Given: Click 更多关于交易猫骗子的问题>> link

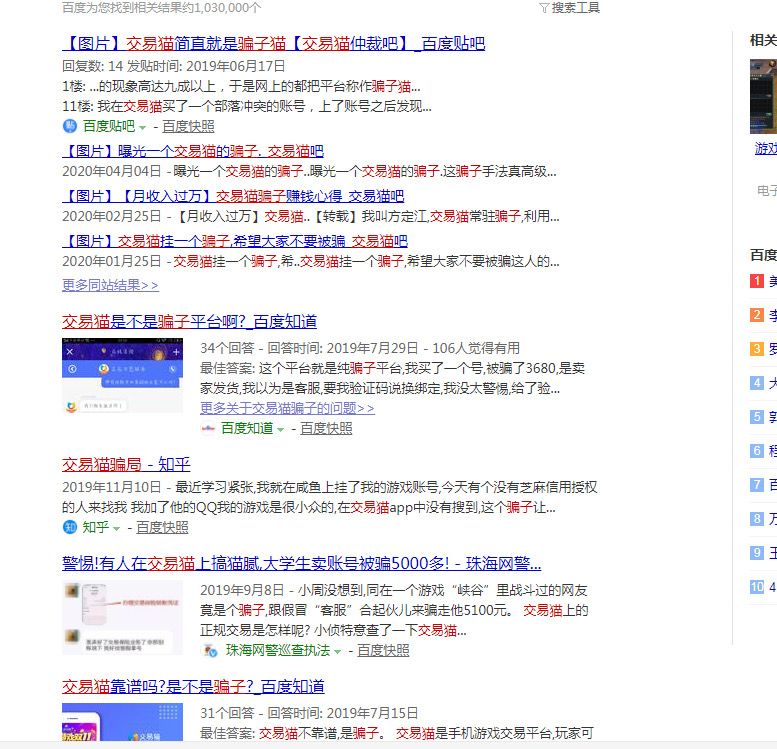Looking at the screenshot, I should point(287,408).
